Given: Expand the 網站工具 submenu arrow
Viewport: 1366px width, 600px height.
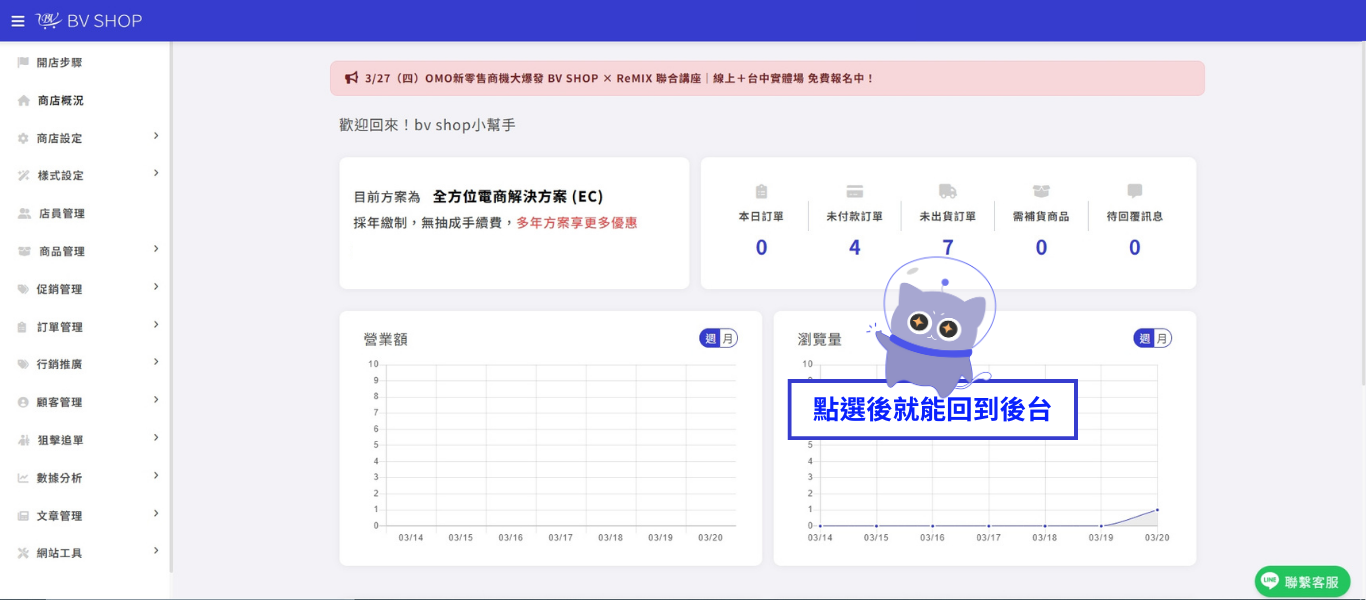Looking at the screenshot, I should 156,551.
